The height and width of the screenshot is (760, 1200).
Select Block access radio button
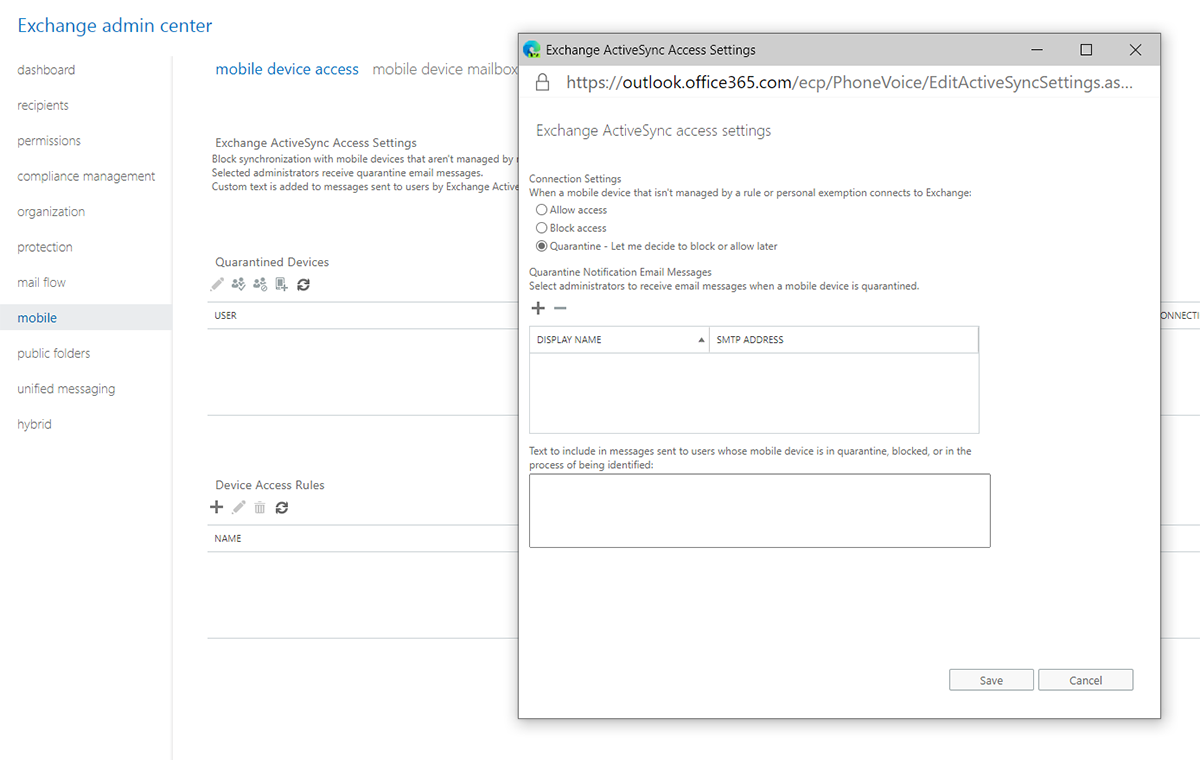click(x=542, y=228)
